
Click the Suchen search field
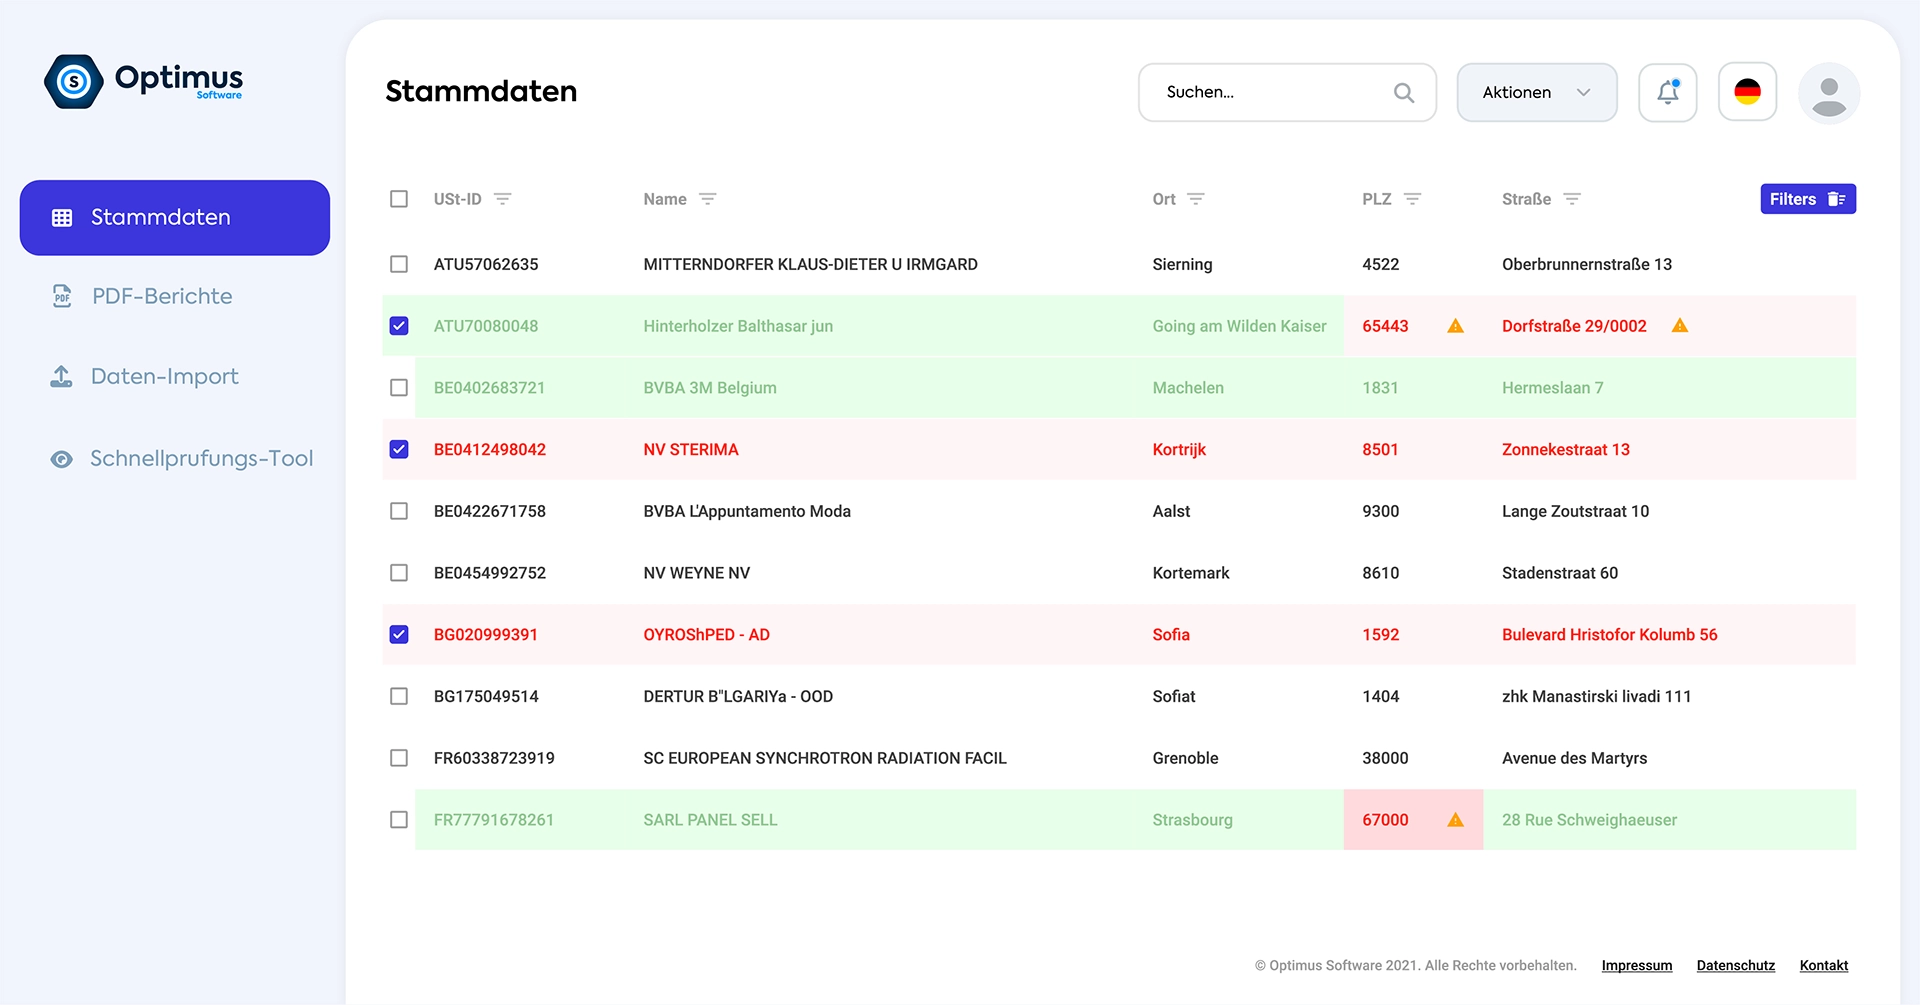(1288, 92)
